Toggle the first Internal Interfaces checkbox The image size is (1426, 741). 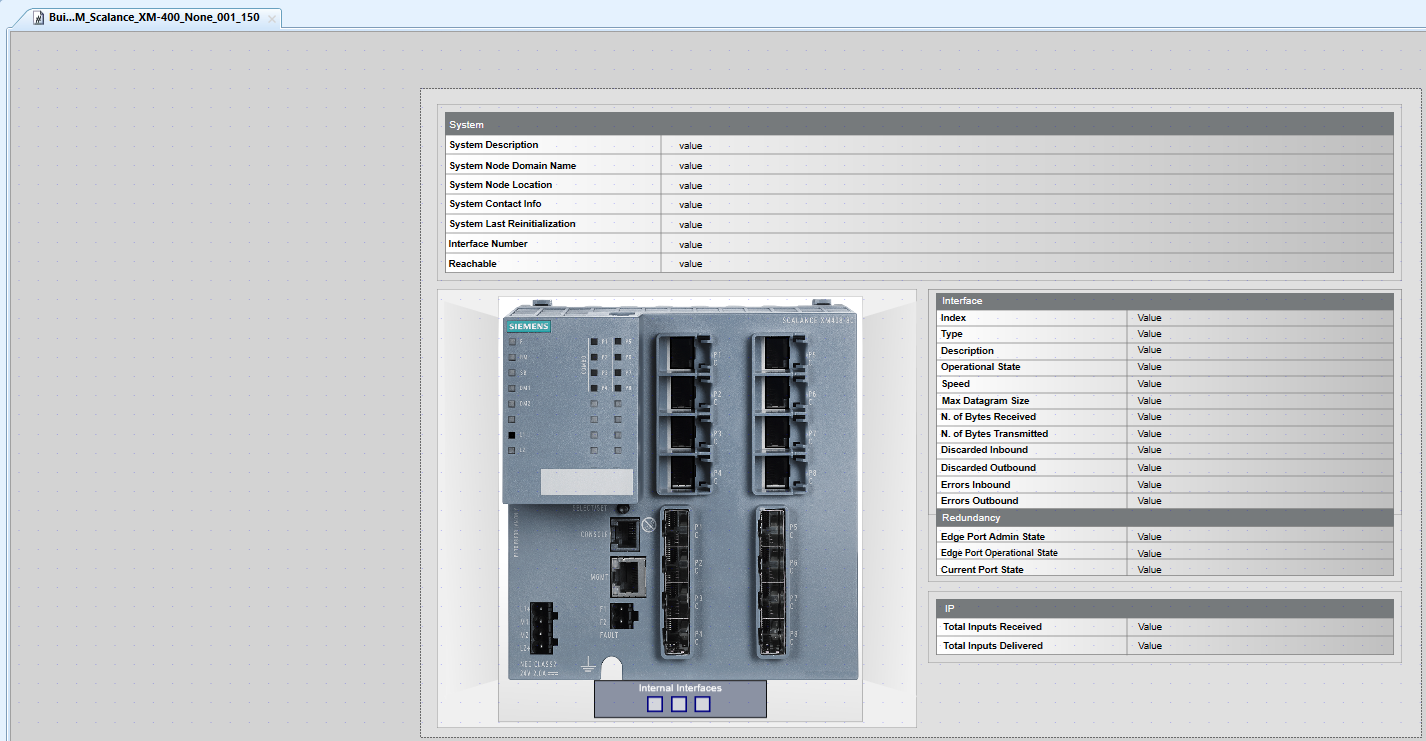(x=655, y=704)
